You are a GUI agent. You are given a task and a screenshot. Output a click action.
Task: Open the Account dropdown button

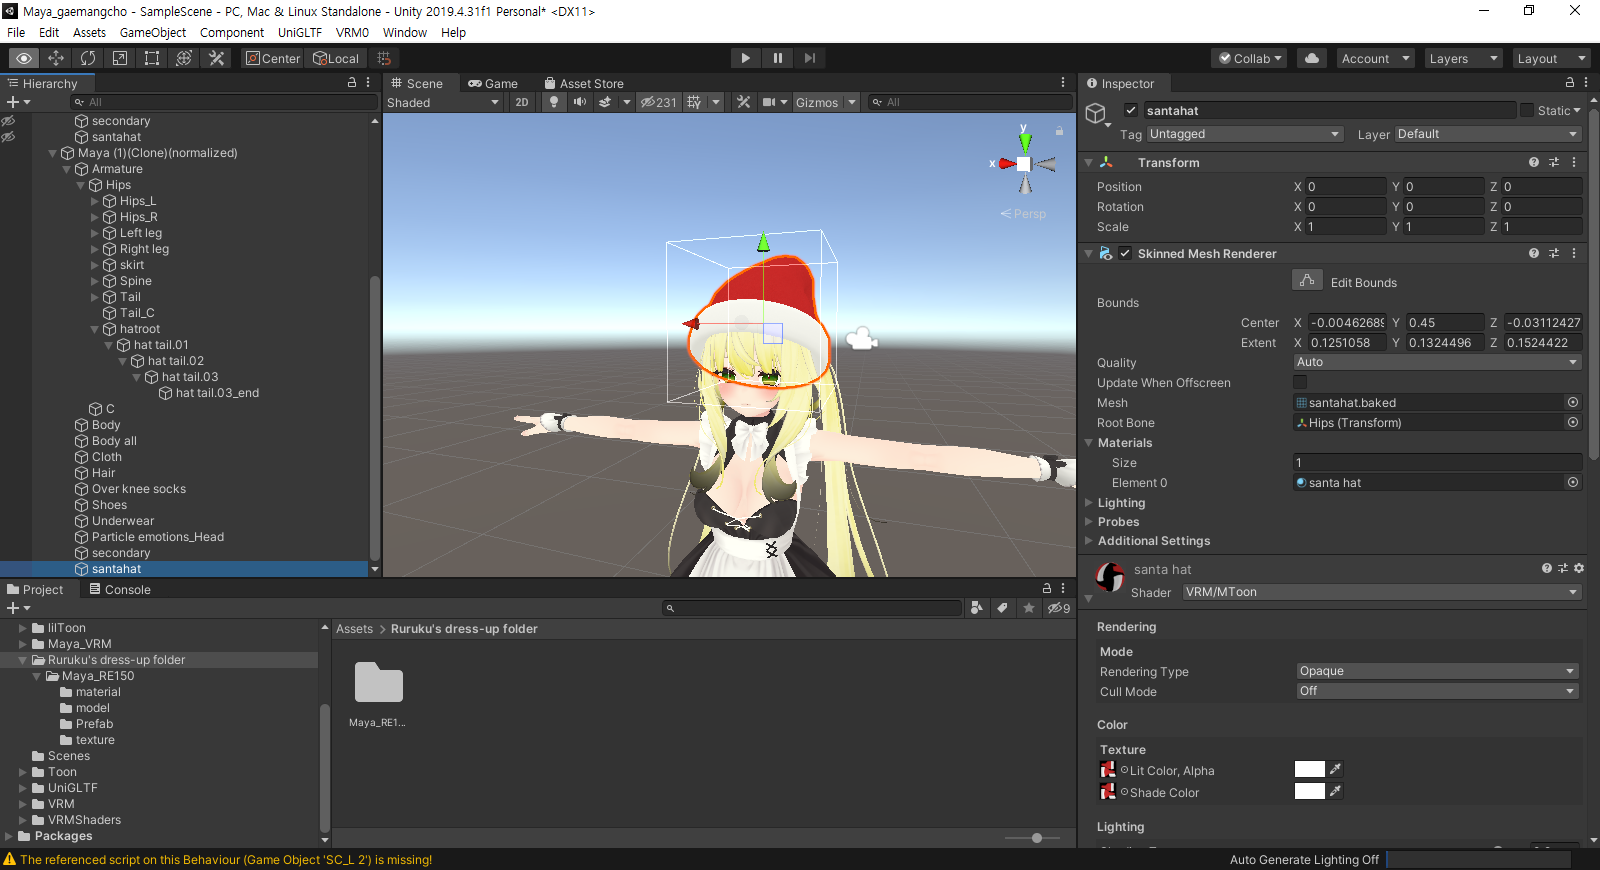click(1375, 58)
